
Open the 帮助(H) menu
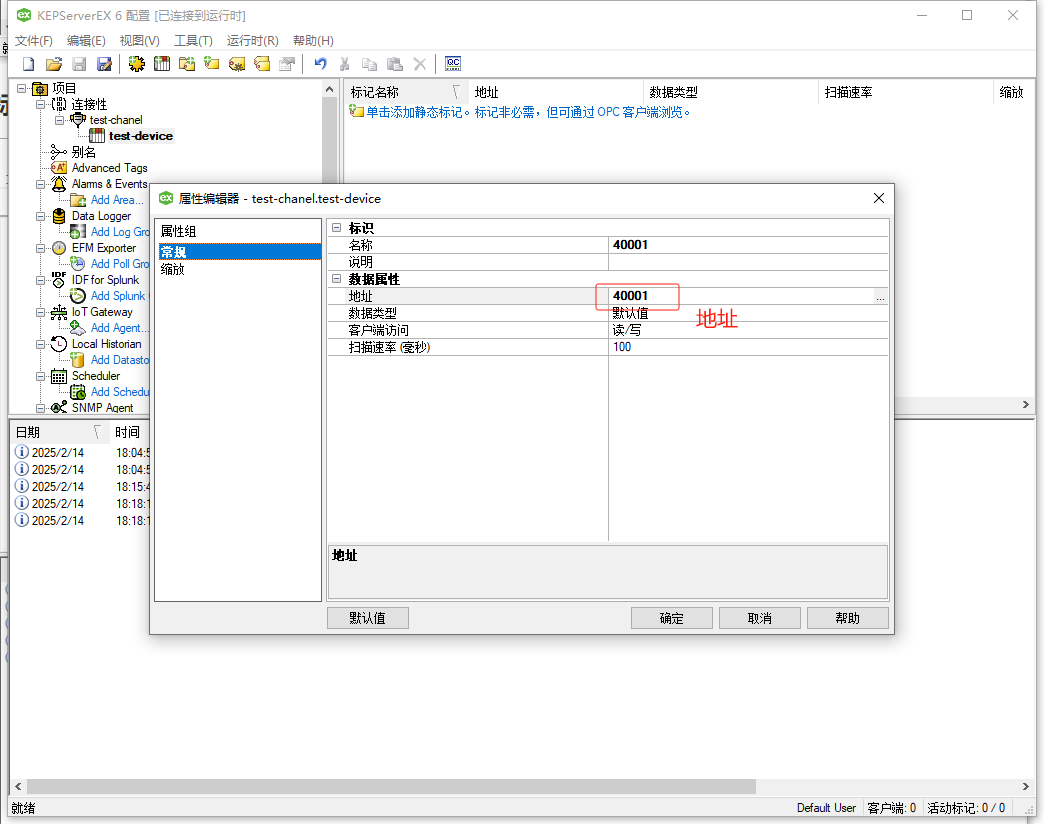point(313,41)
